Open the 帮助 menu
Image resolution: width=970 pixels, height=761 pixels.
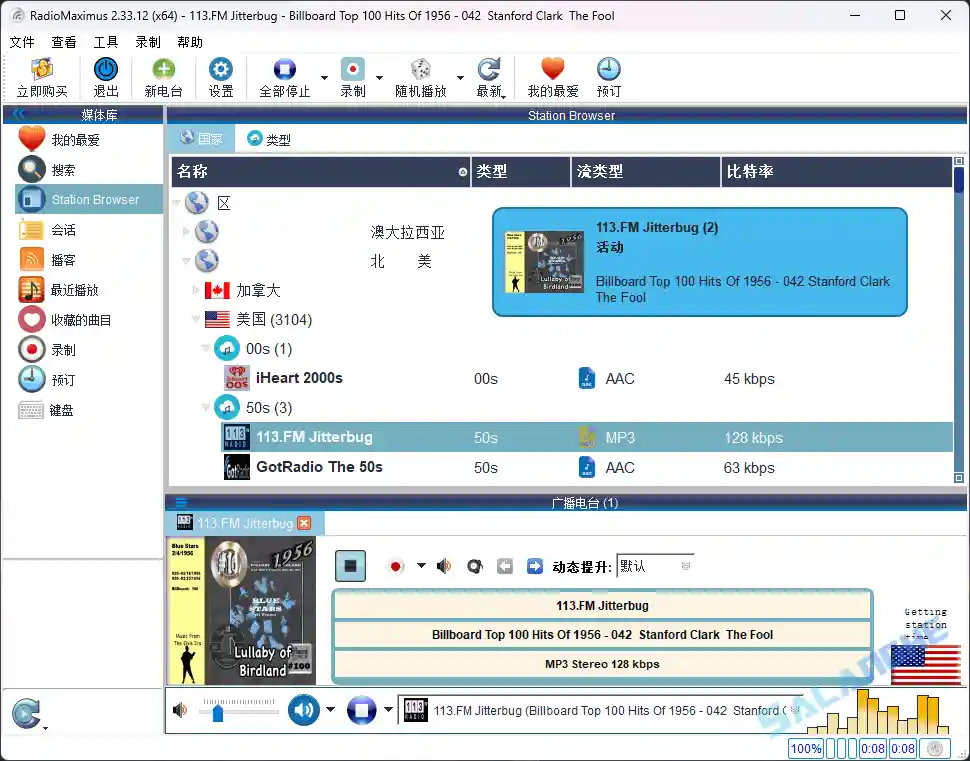click(192, 42)
